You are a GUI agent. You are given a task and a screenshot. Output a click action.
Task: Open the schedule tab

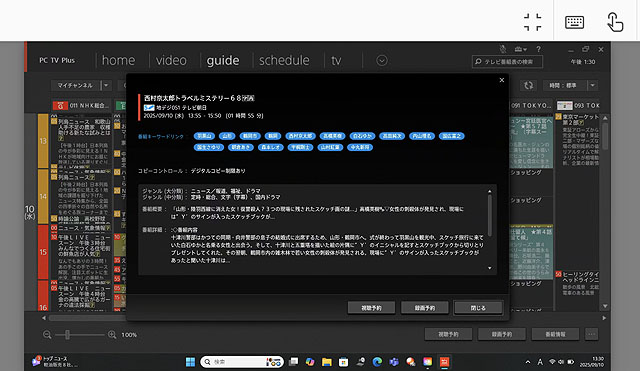pos(284,60)
